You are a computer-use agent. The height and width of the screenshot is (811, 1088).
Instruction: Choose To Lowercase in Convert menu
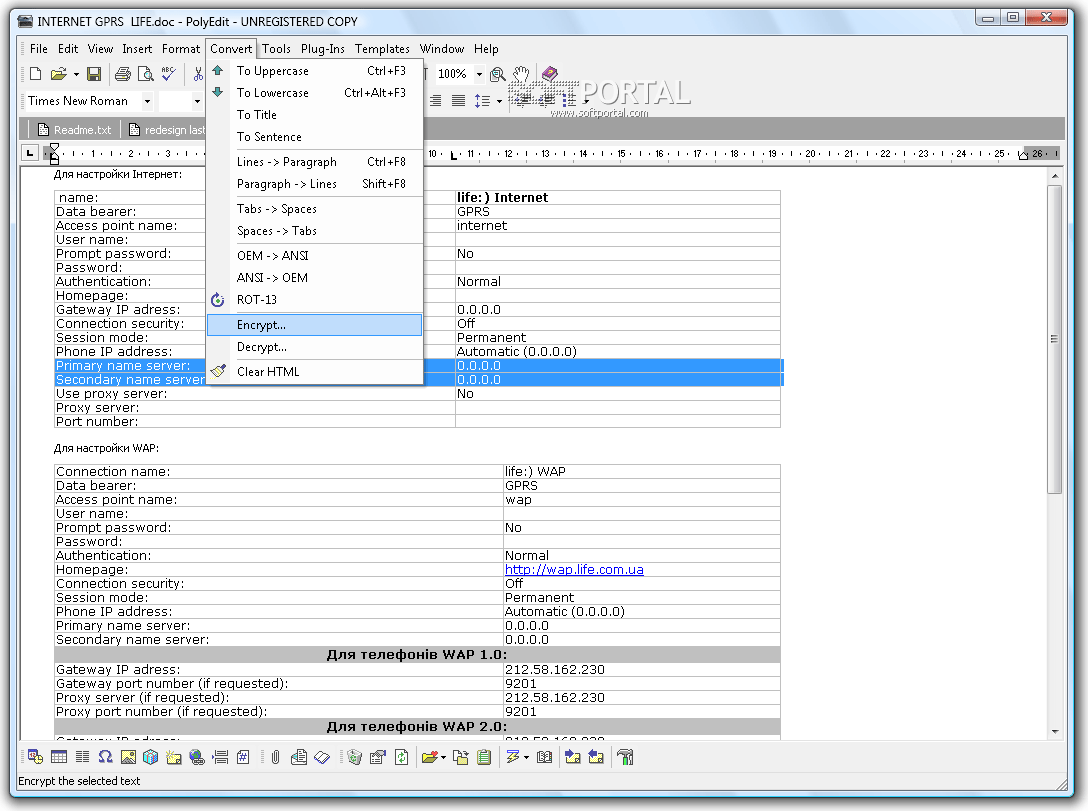click(314, 93)
